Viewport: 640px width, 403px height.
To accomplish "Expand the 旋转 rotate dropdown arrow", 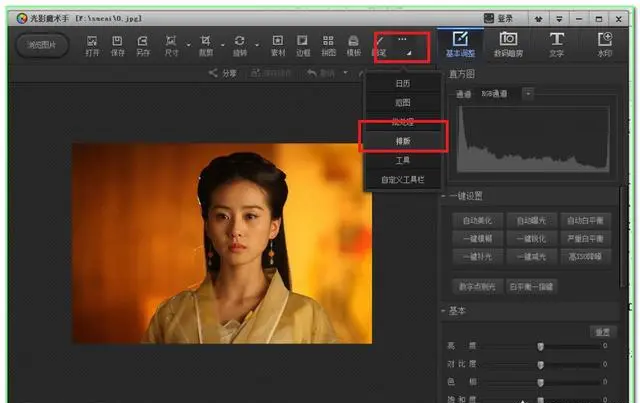I will [257, 45].
